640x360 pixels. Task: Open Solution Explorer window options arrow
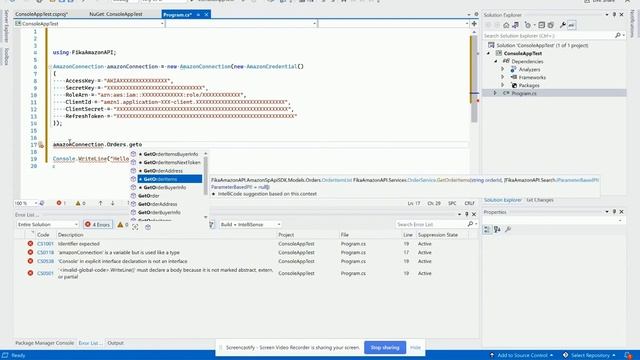(x=607, y=15)
